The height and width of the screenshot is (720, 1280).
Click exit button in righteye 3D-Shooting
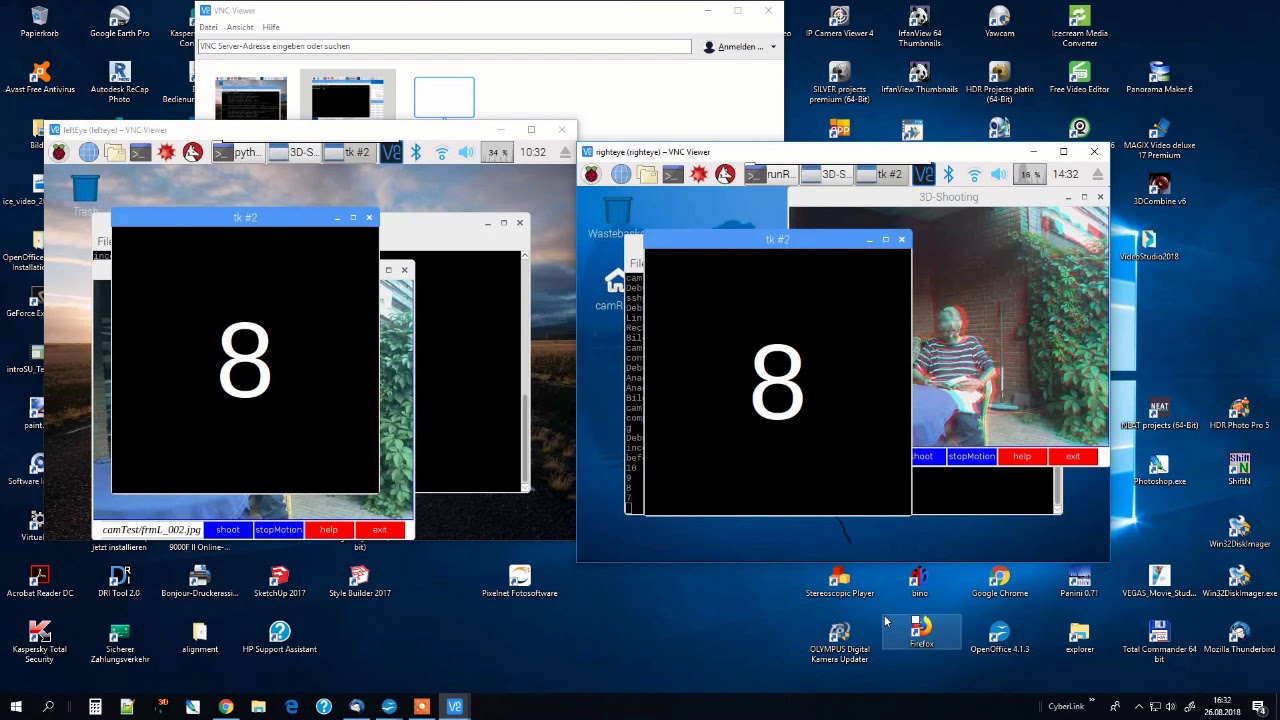coord(1073,456)
